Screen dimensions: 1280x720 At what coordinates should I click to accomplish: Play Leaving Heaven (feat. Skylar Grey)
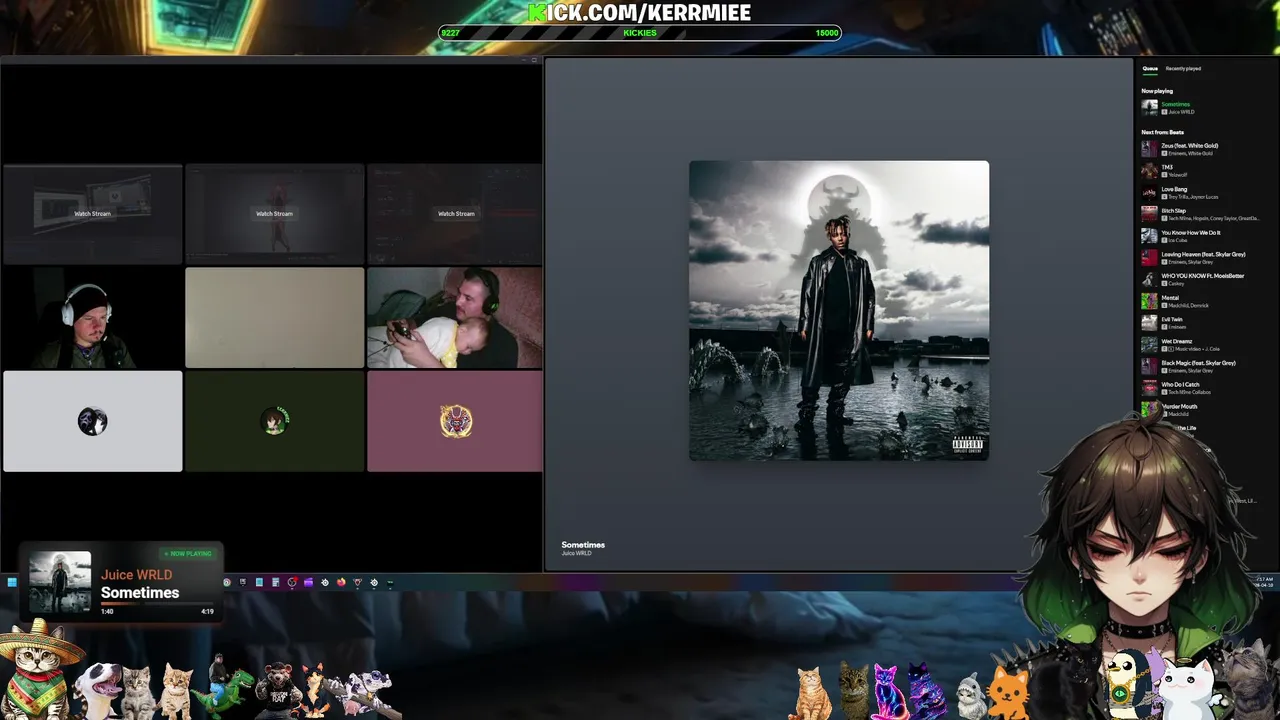point(1200,258)
